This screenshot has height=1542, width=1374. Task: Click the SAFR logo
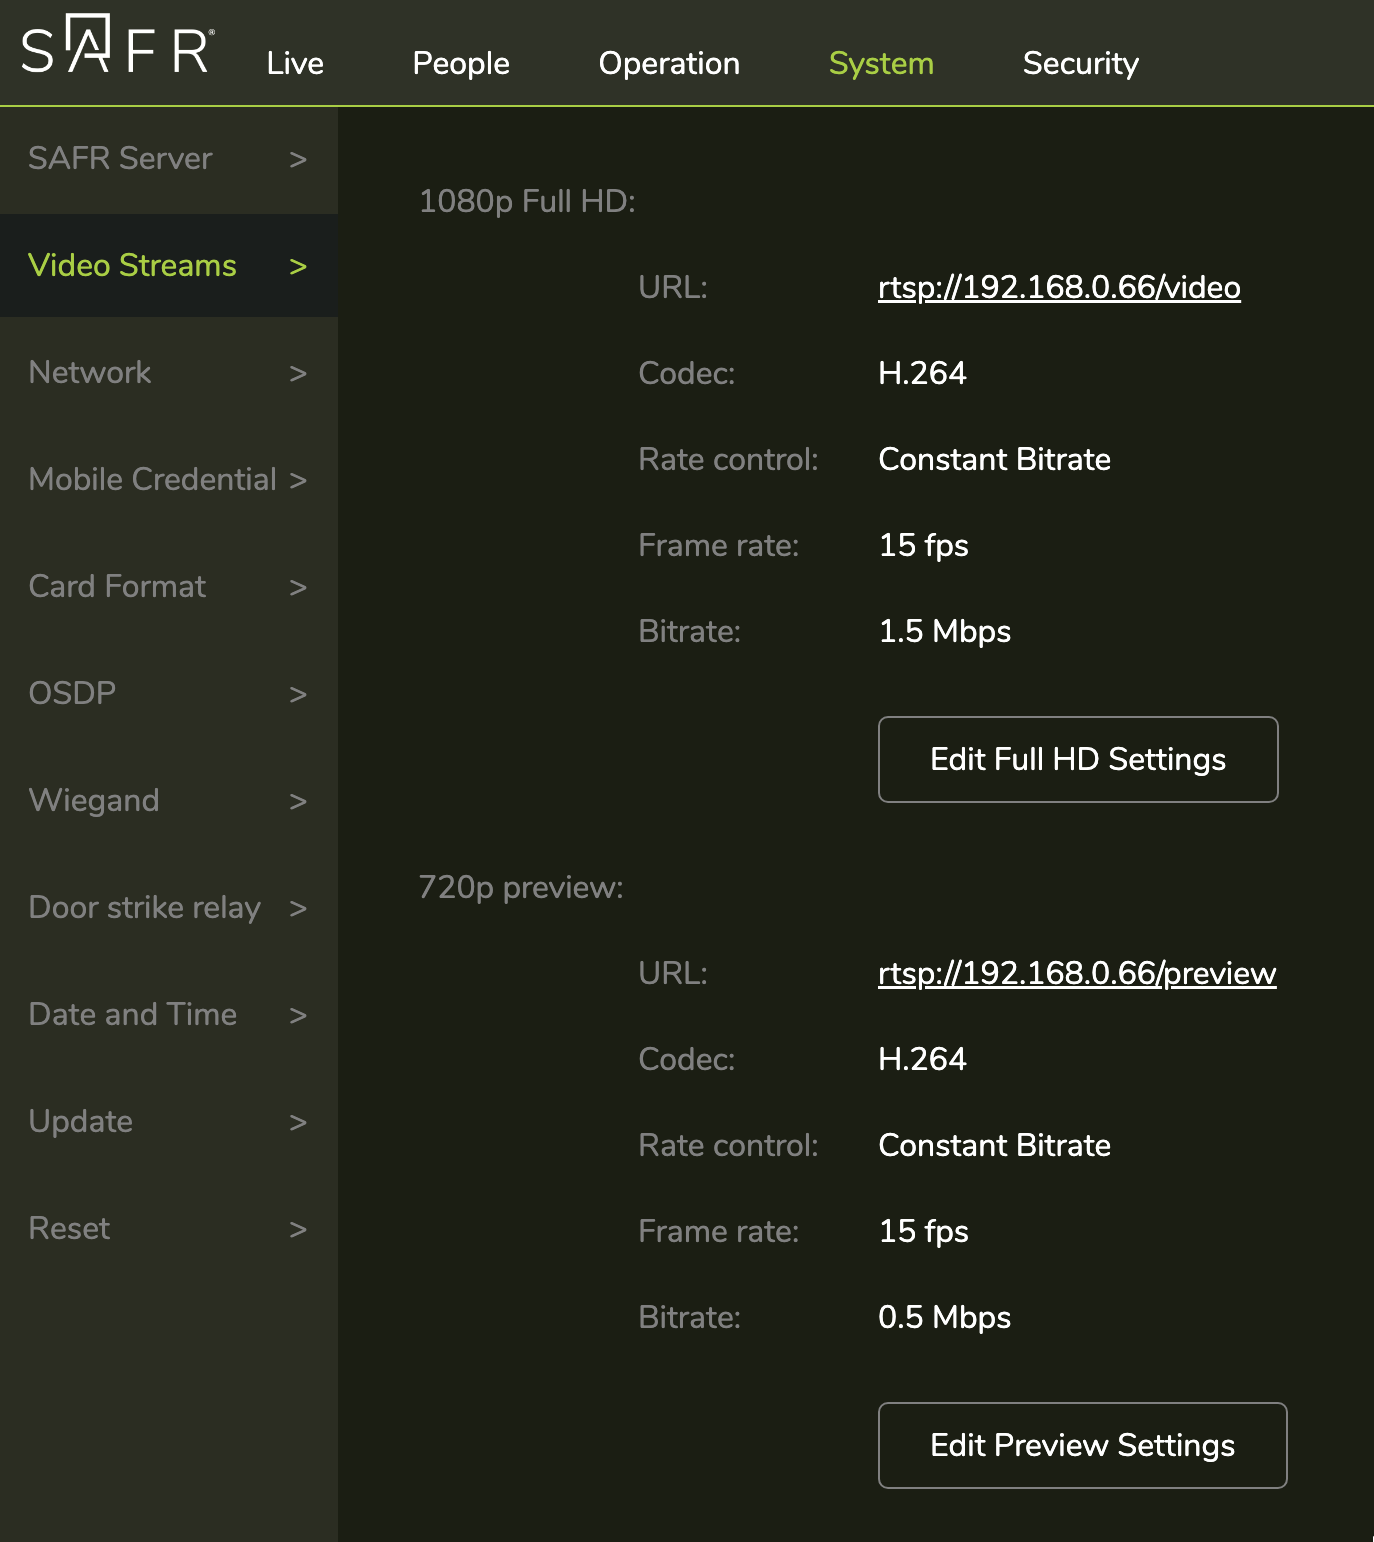117,46
